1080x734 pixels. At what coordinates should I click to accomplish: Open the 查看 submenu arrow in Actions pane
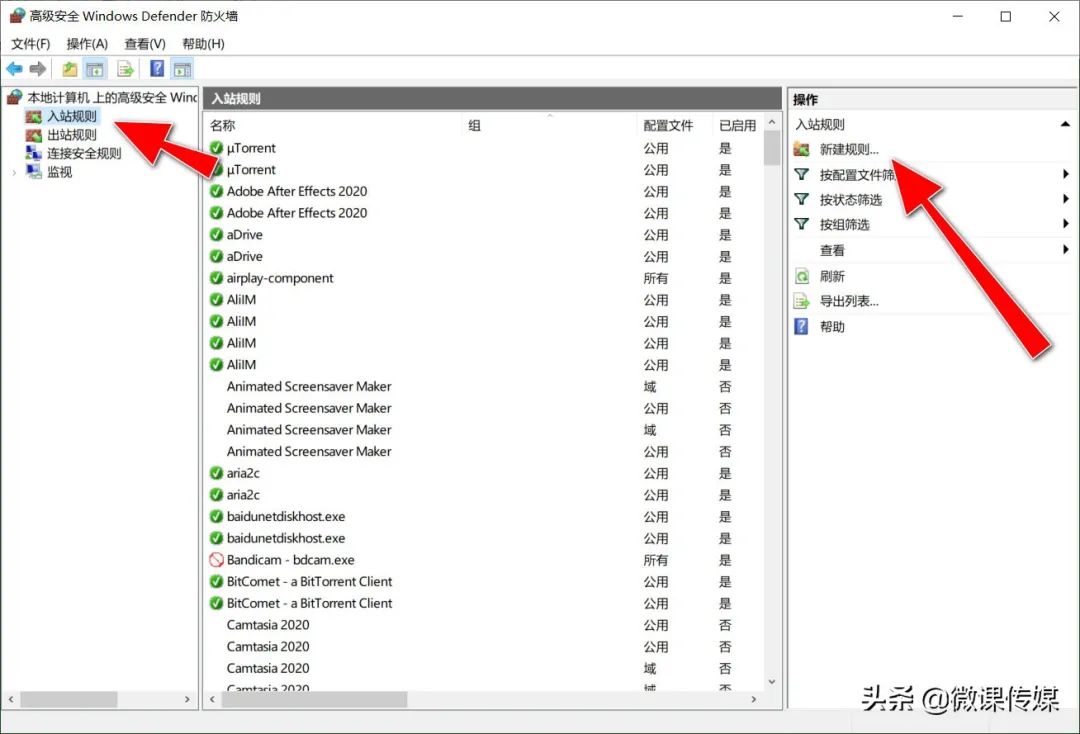(1066, 249)
